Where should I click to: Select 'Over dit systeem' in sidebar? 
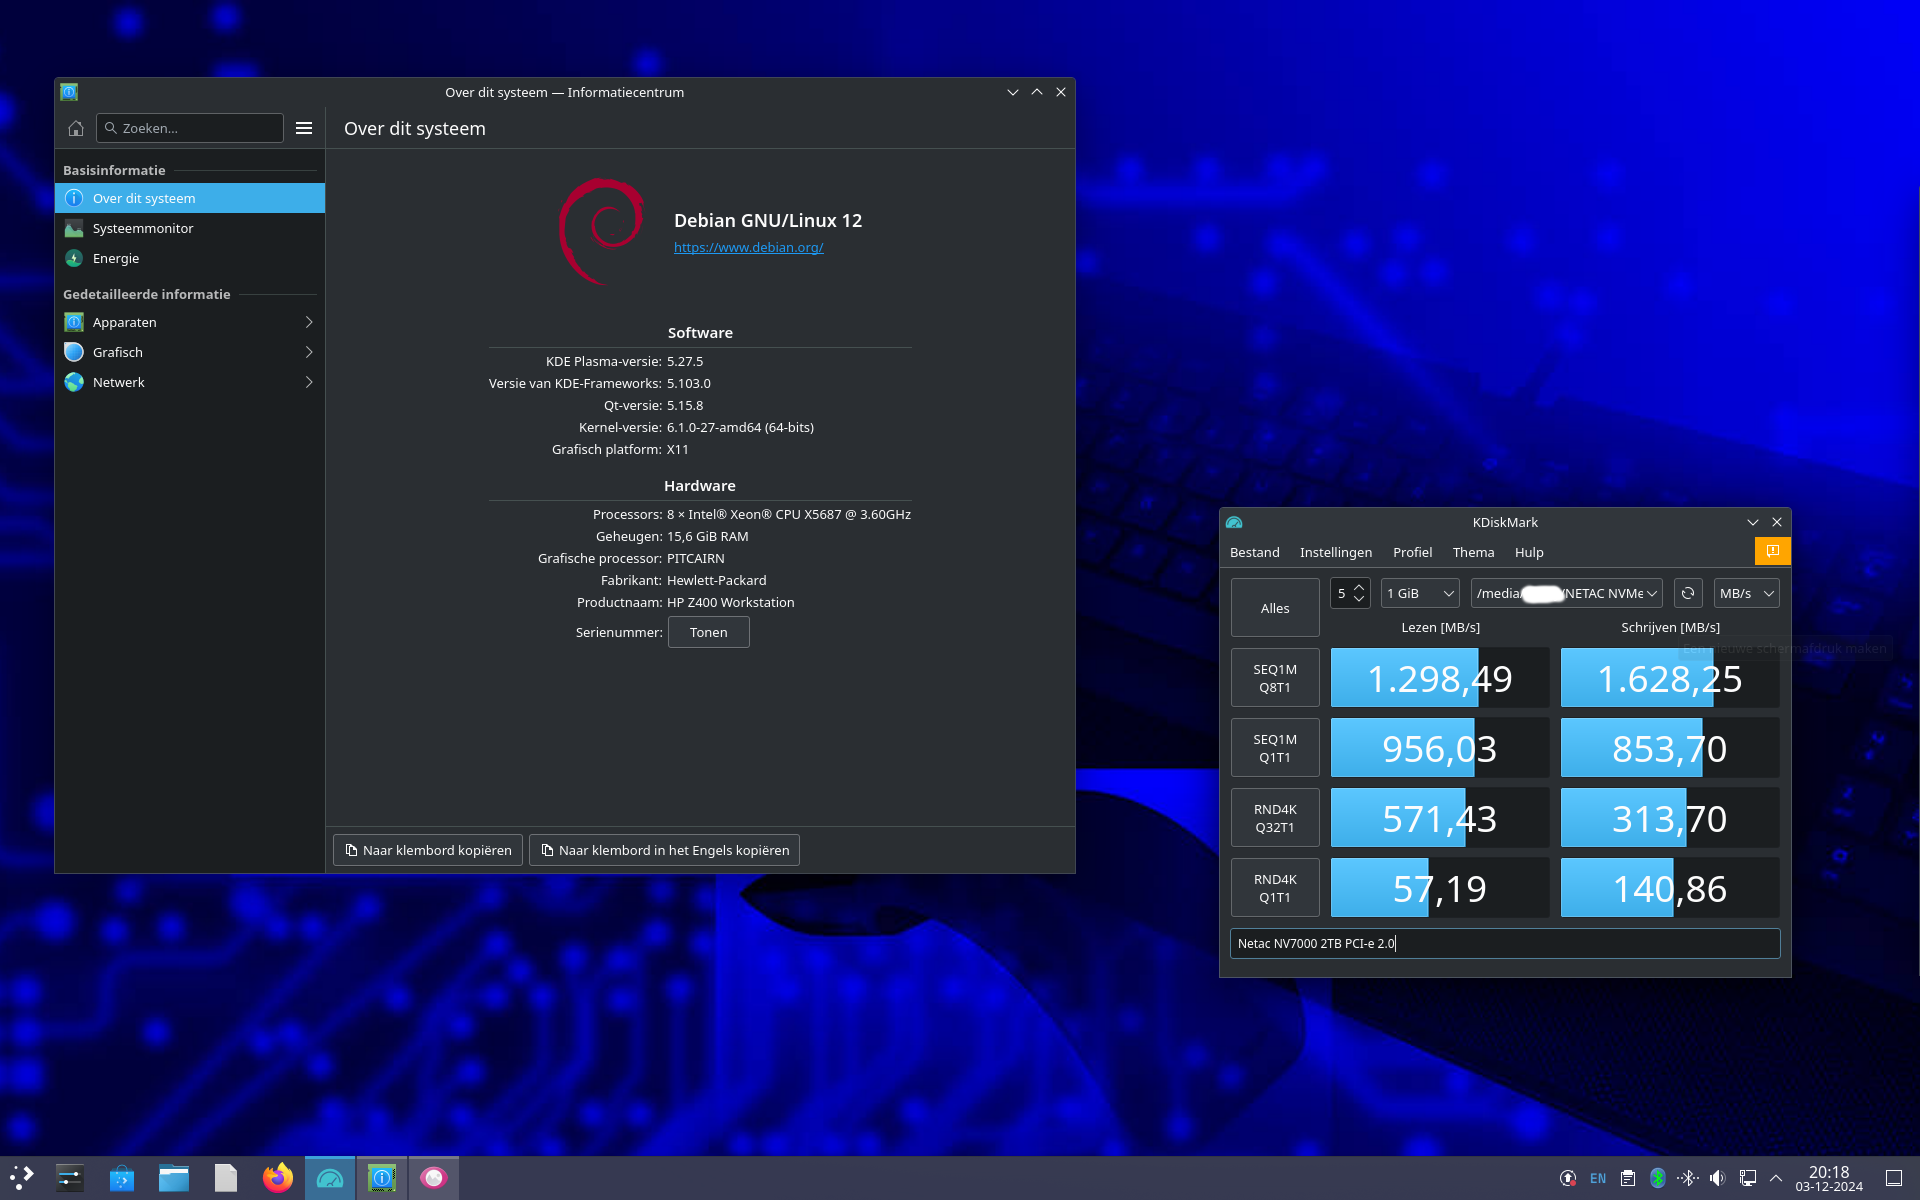[x=190, y=198]
